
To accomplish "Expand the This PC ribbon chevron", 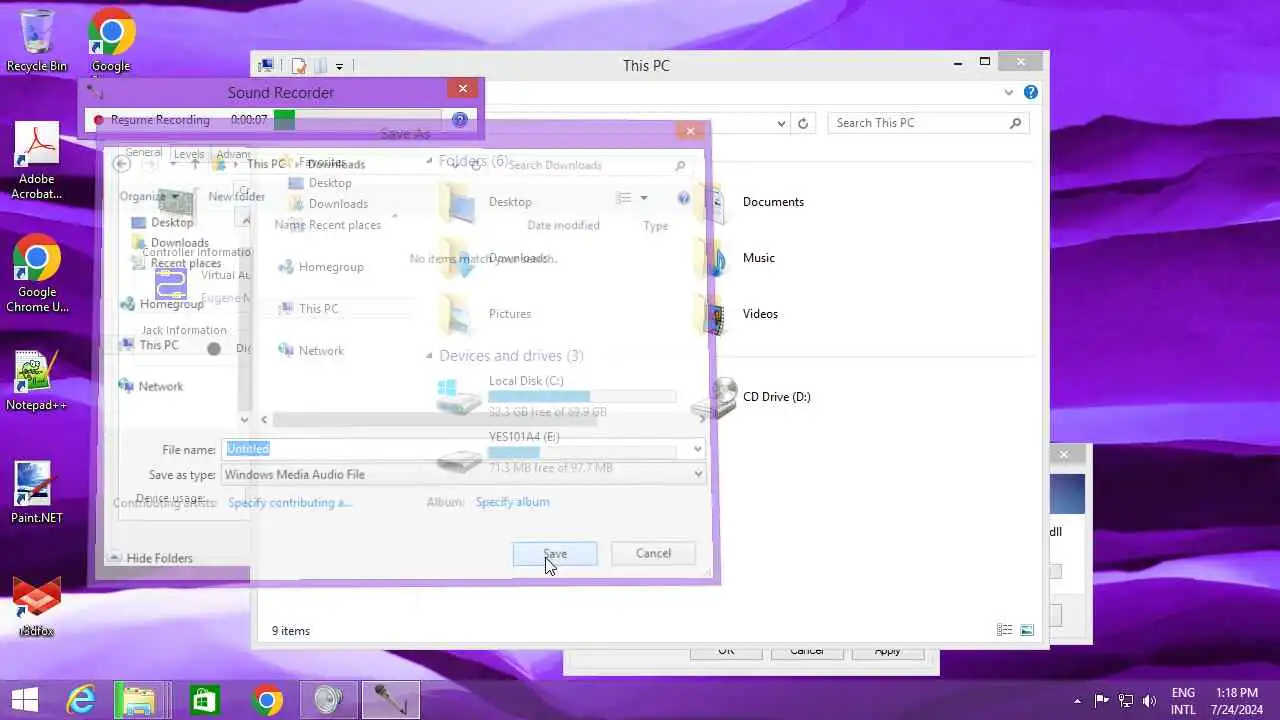I will point(1008,92).
